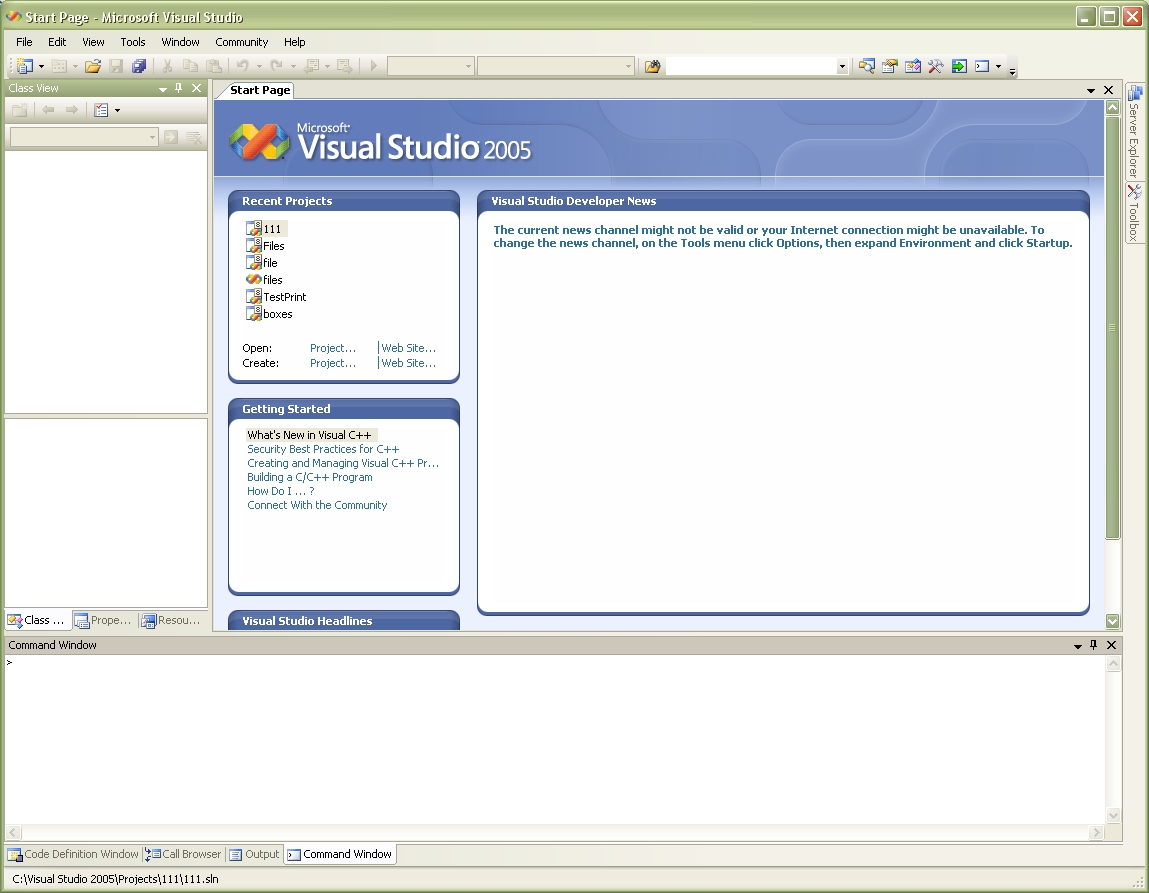Click the Start Page green arrow icon
The image size is (1149, 893).
click(958, 66)
